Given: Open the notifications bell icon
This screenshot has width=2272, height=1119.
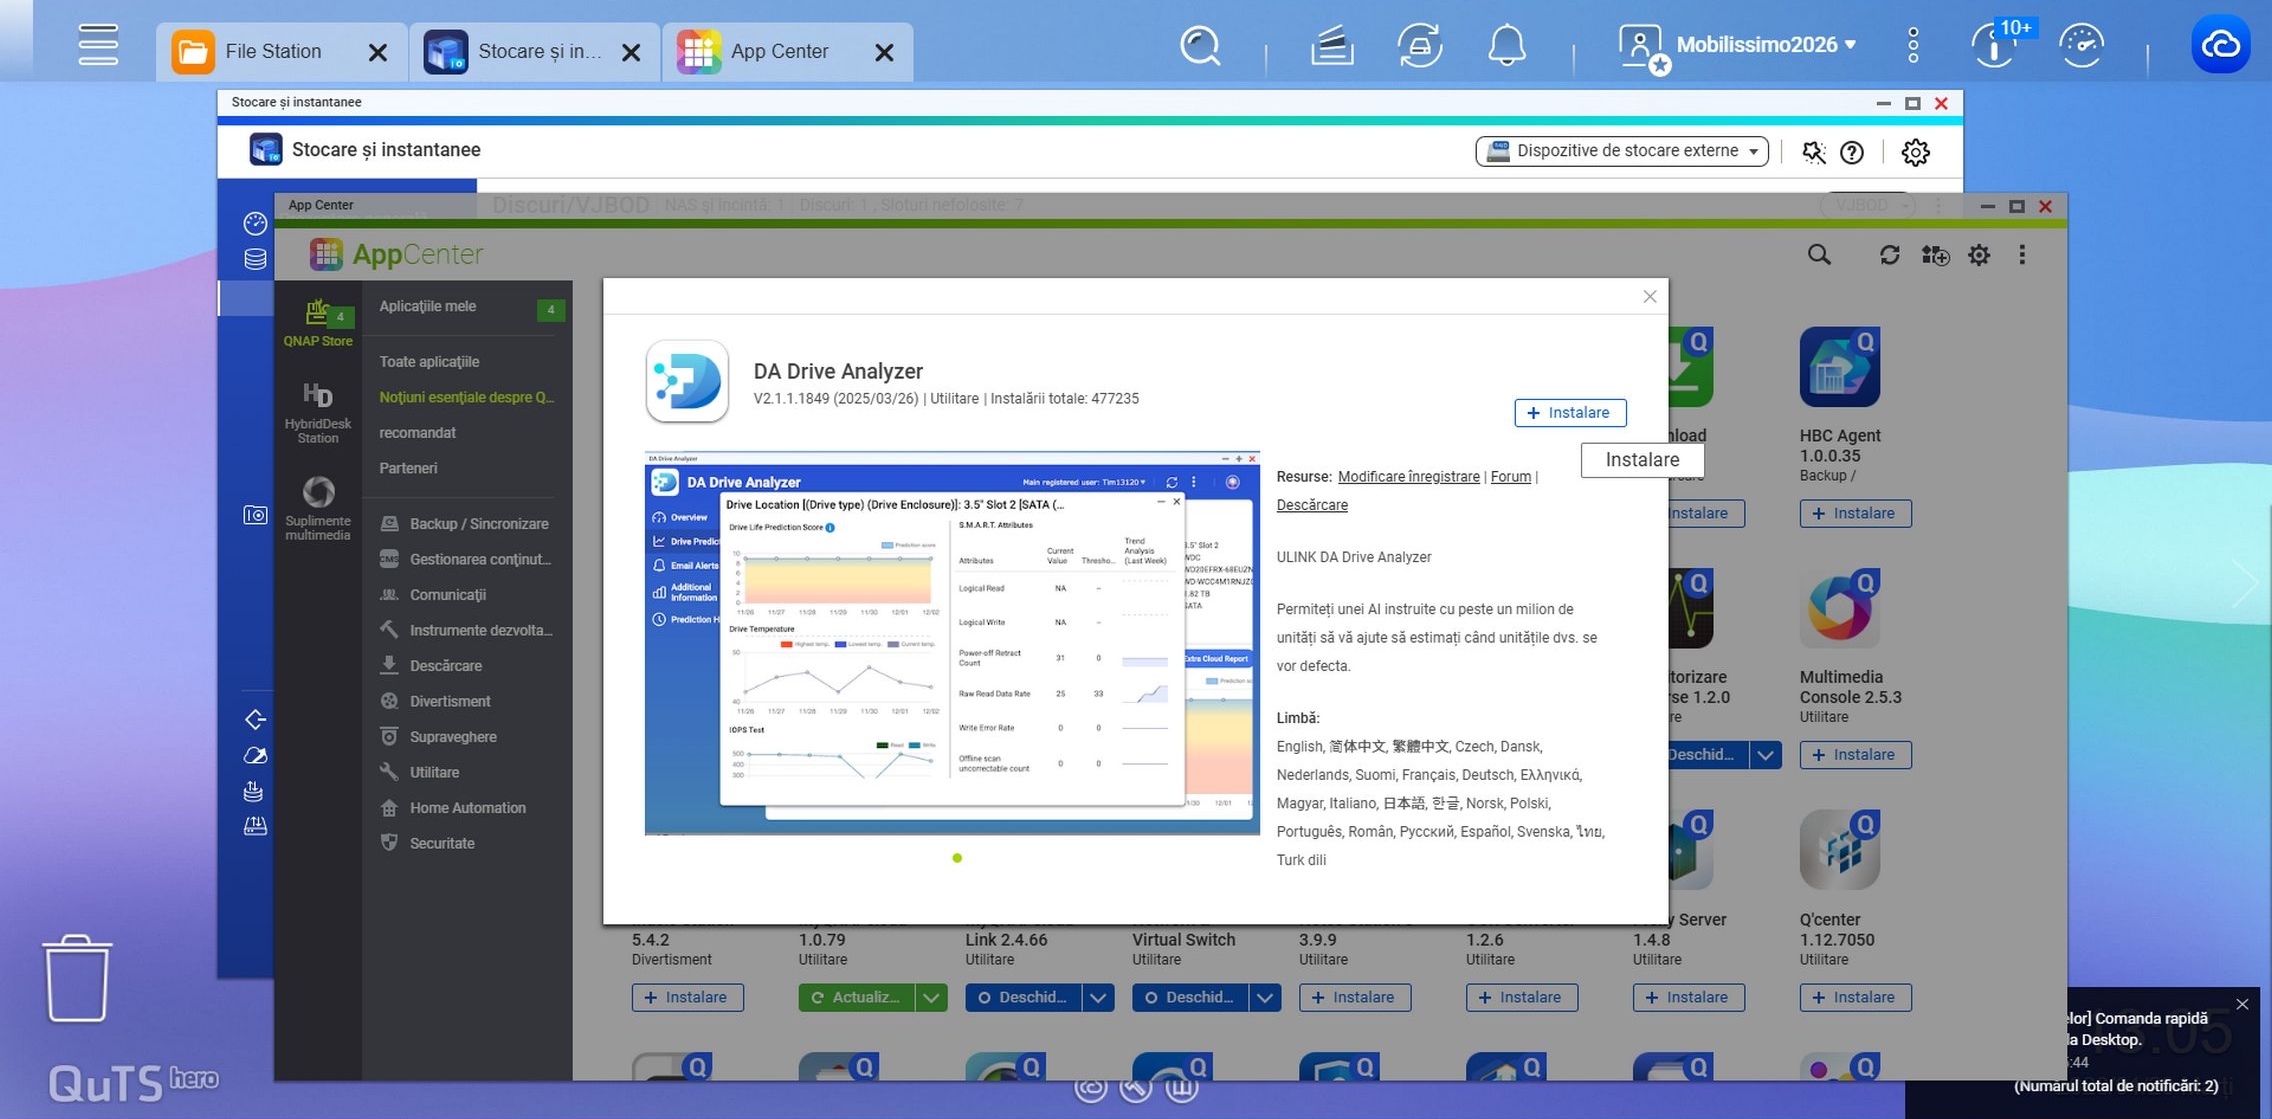Looking at the screenshot, I should click(1506, 46).
